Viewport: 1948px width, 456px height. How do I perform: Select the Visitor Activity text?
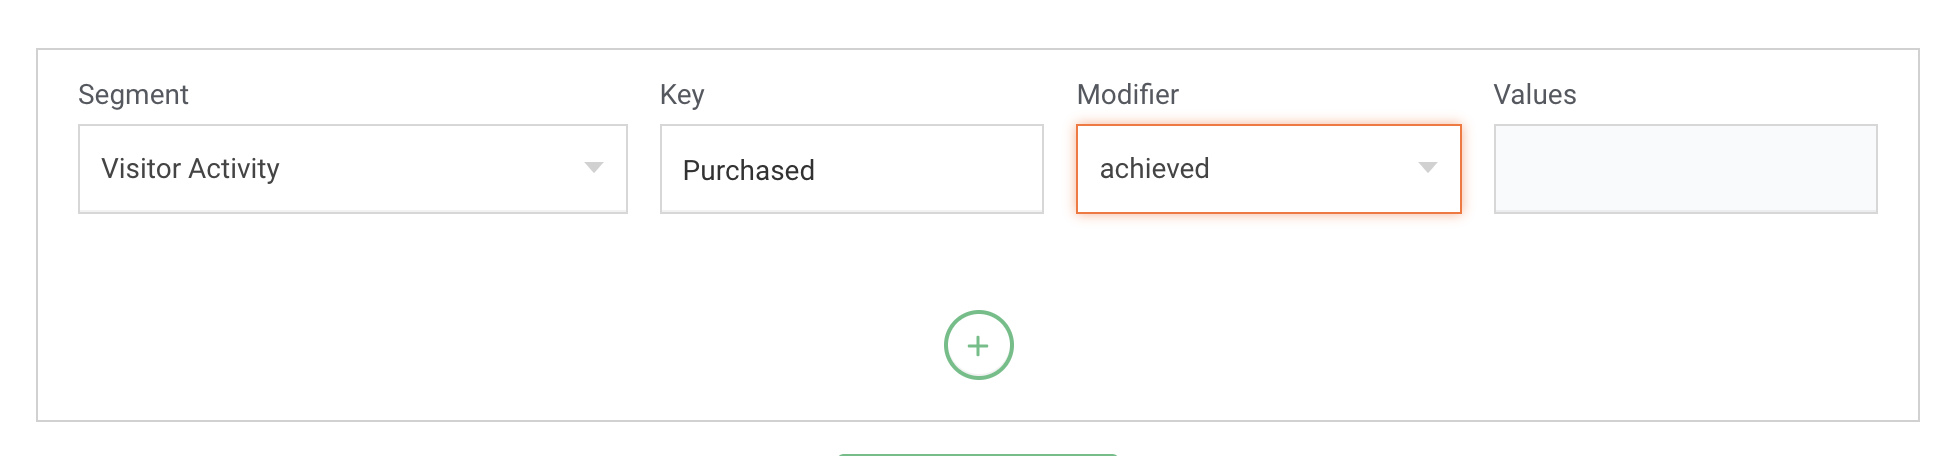pos(190,169)
